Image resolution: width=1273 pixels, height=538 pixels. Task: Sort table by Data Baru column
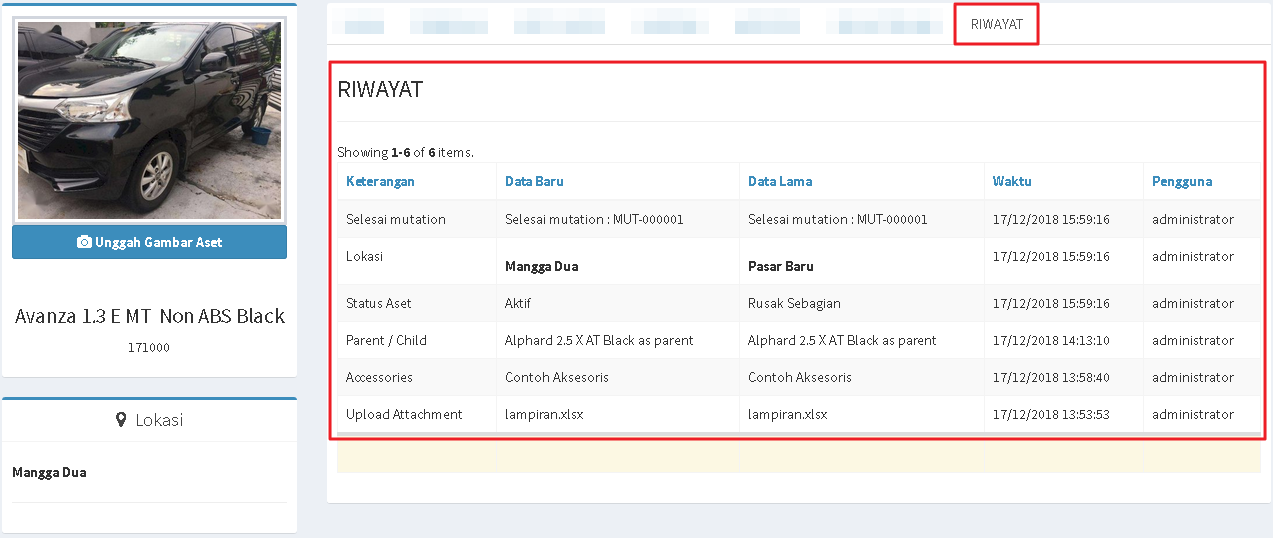coord(534,181)
